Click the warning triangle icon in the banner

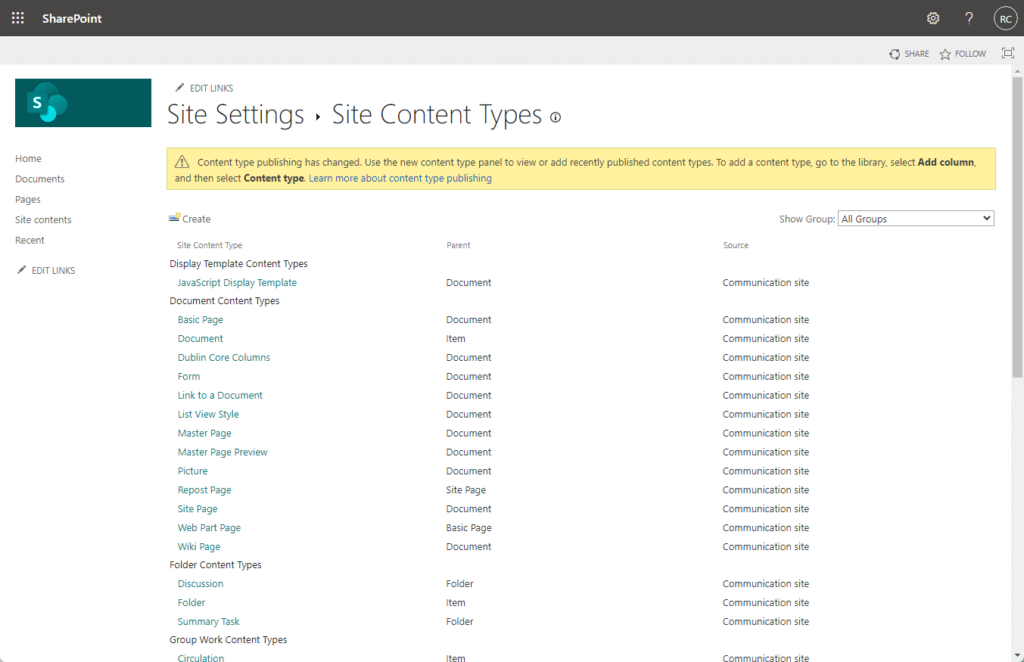(182, 162)
